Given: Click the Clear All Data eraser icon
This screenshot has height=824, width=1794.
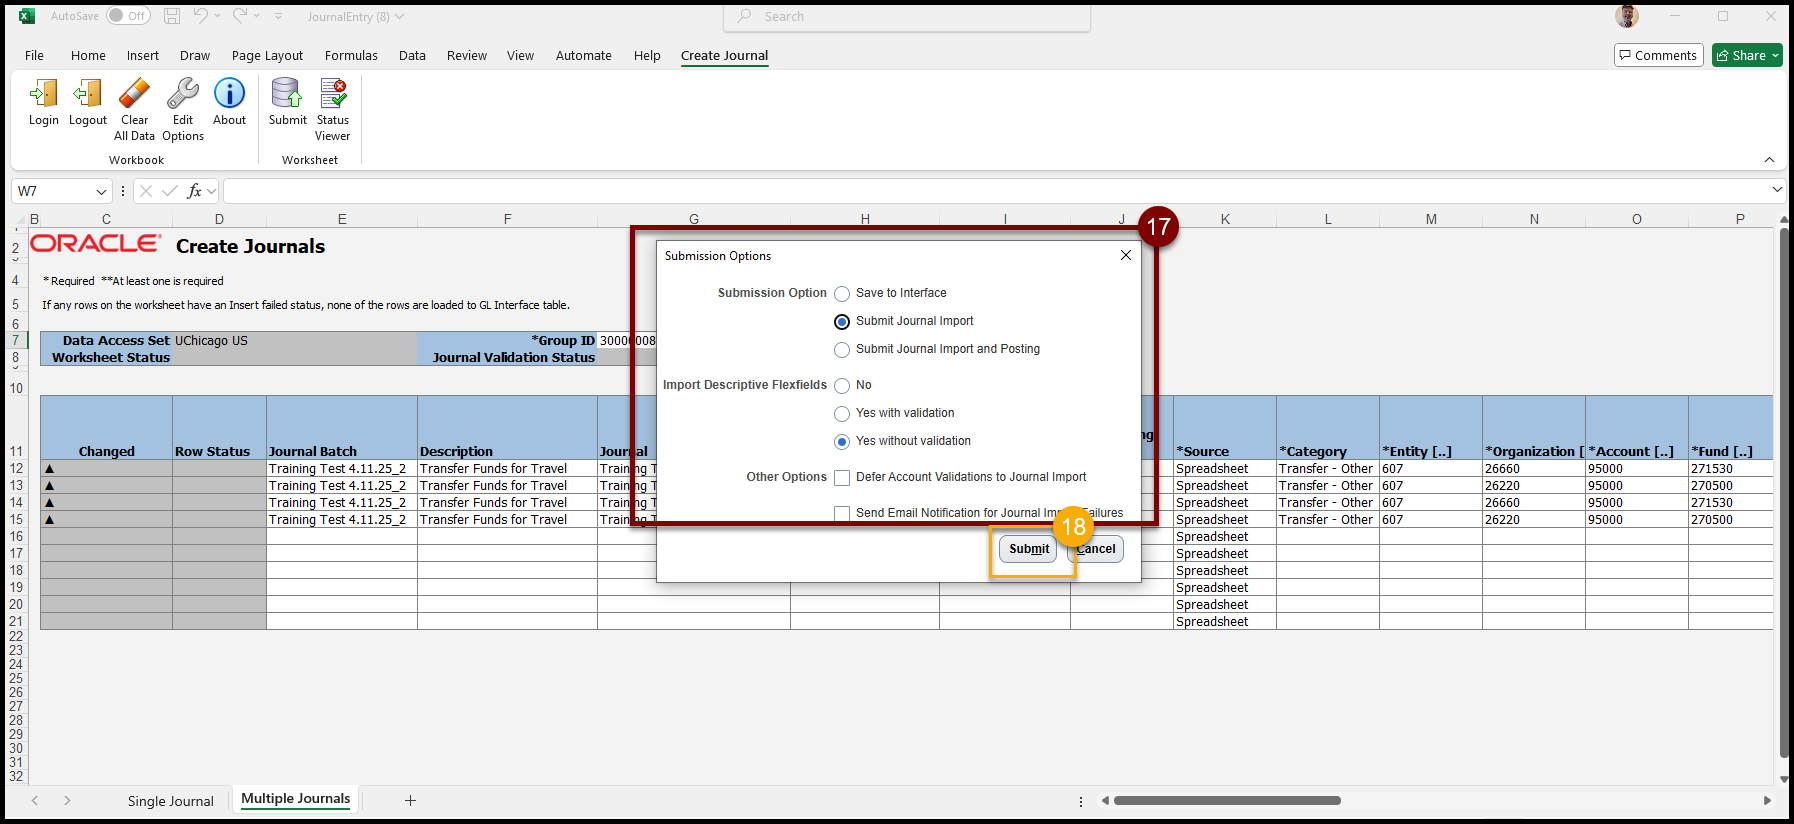Looking at the screenshot, I should pos(134,95).
